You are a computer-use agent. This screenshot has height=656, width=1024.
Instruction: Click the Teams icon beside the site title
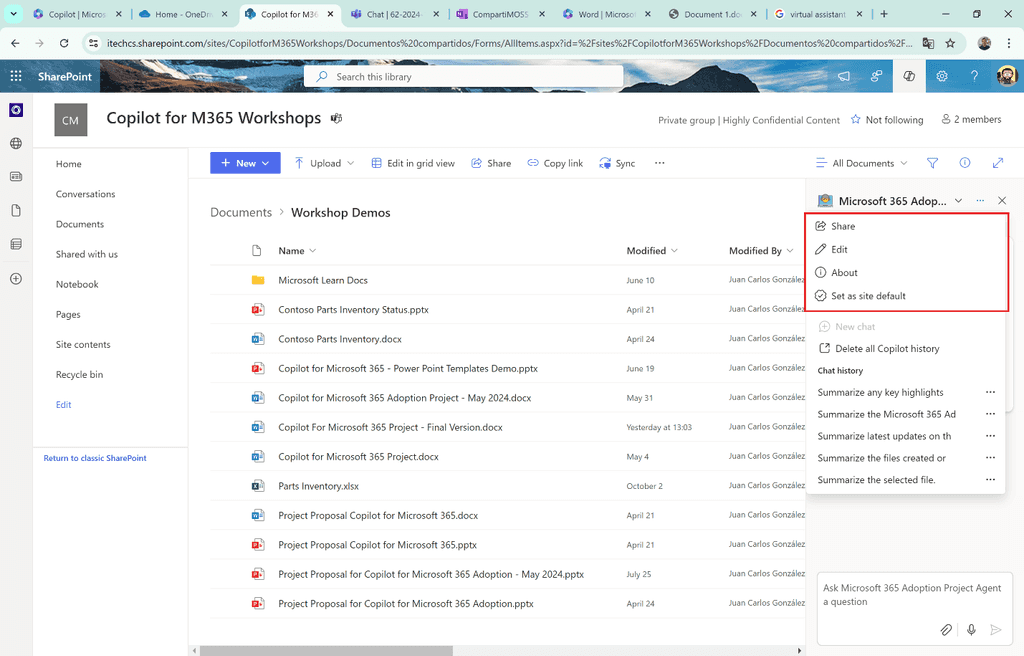[x=336, y=118]
